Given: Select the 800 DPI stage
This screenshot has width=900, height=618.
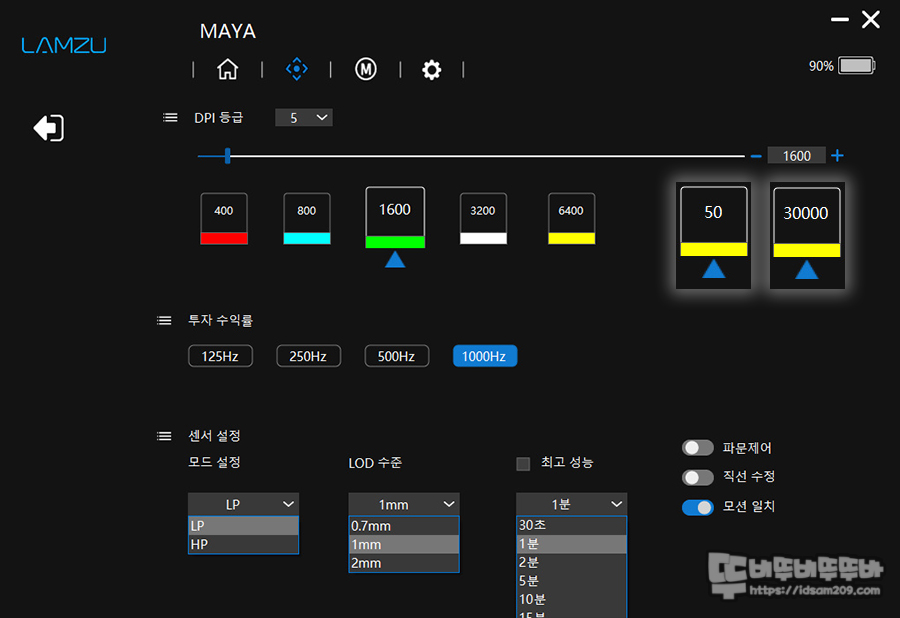Looking at the screenshot, I should 307,218.
